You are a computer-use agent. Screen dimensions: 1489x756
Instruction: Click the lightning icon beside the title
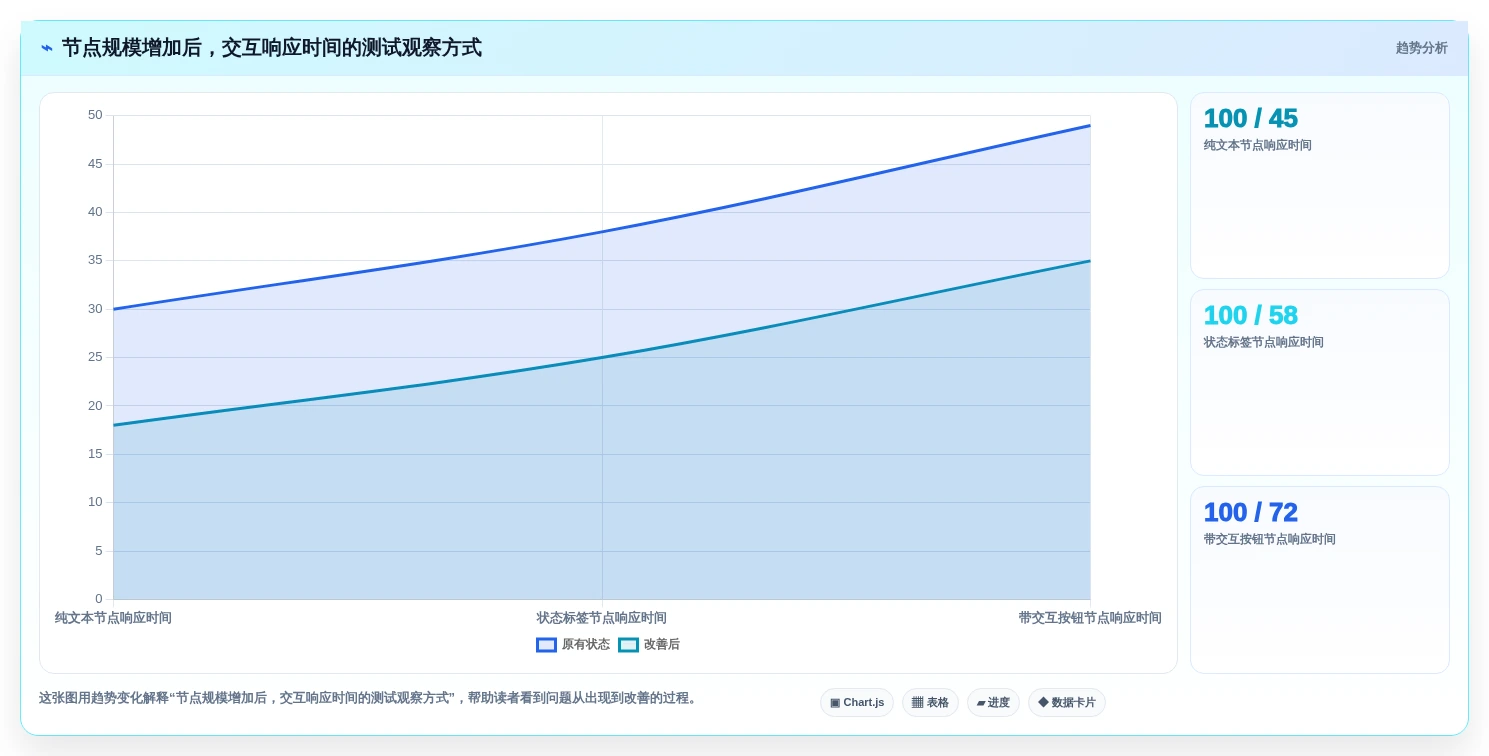pos(47,48)
